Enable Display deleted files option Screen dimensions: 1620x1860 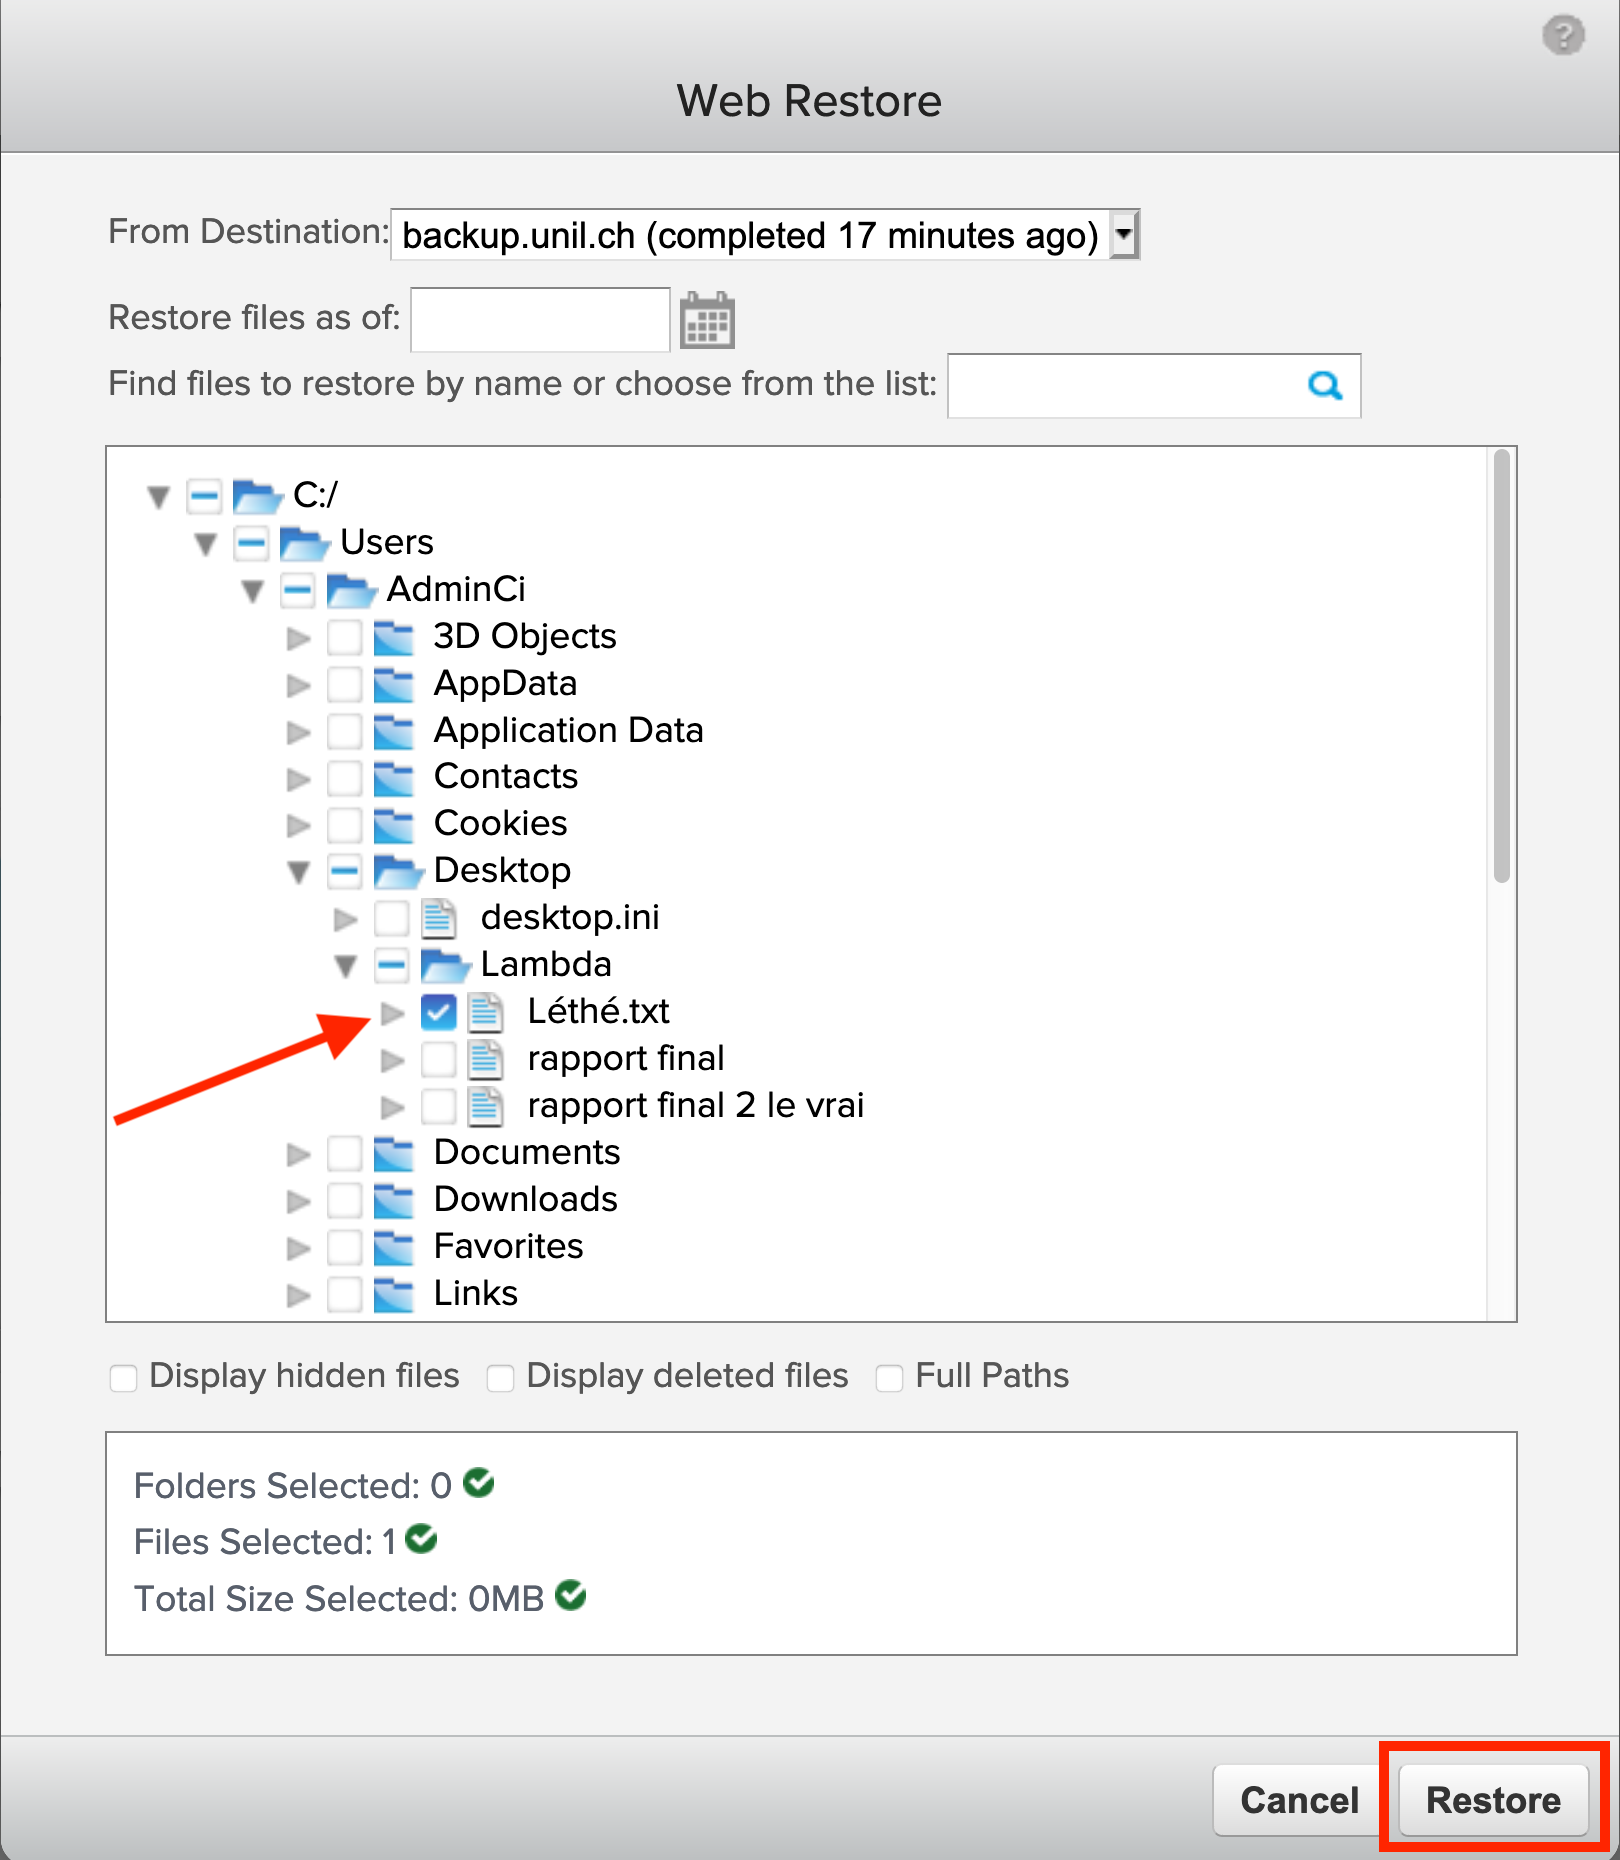coord(500,1378)
